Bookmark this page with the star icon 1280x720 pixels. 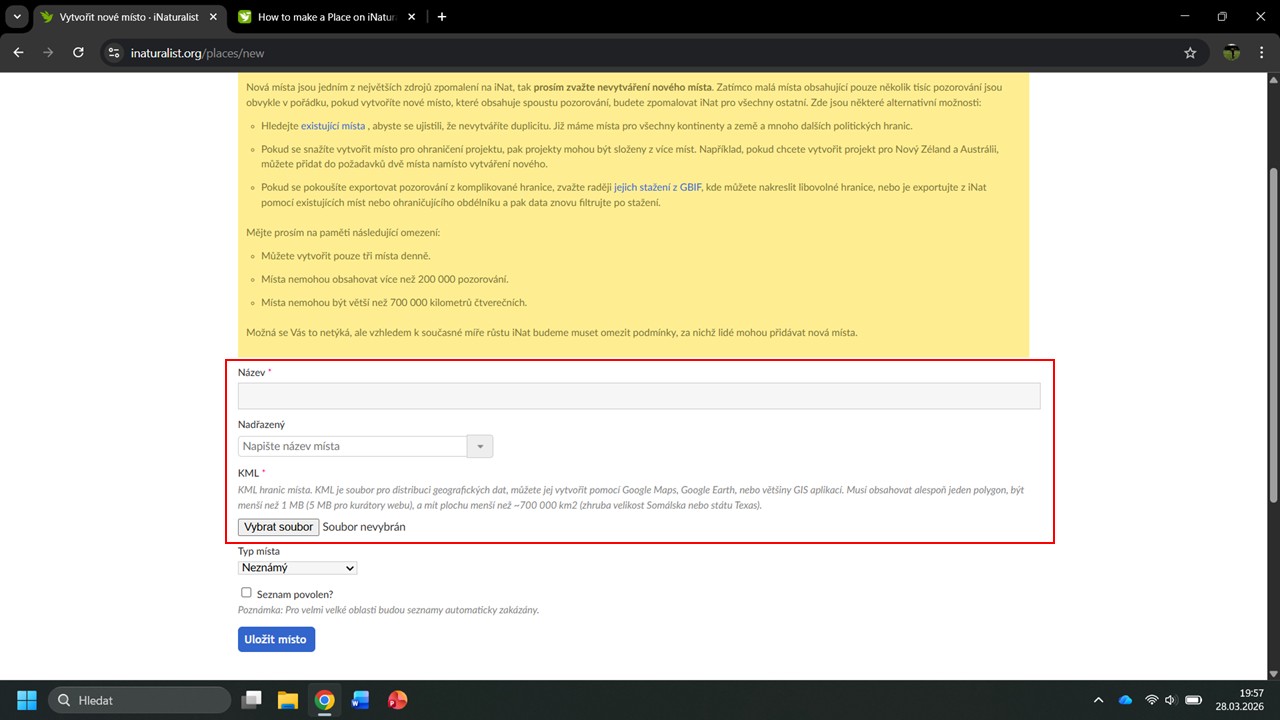pos(1190,53)
